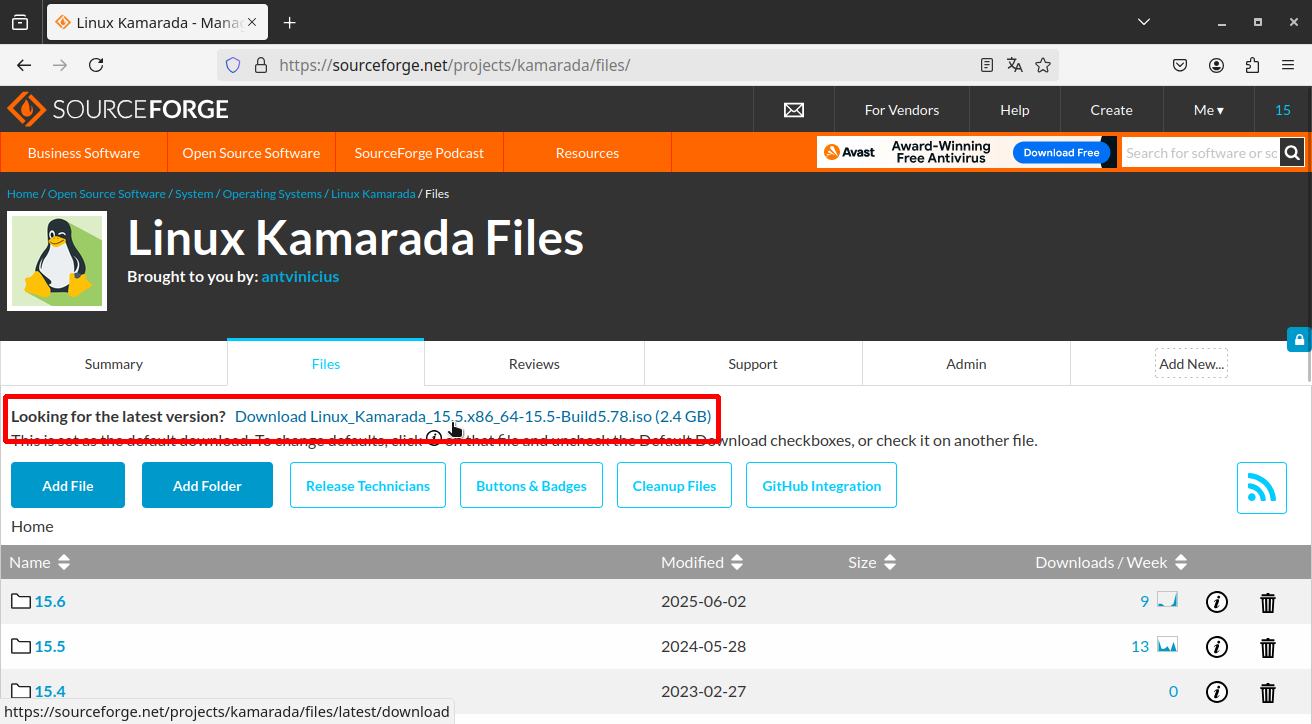The width and height of the screenshot is (1312, 724).
Task: Open the Admin tab
Action: coord(966,364)
